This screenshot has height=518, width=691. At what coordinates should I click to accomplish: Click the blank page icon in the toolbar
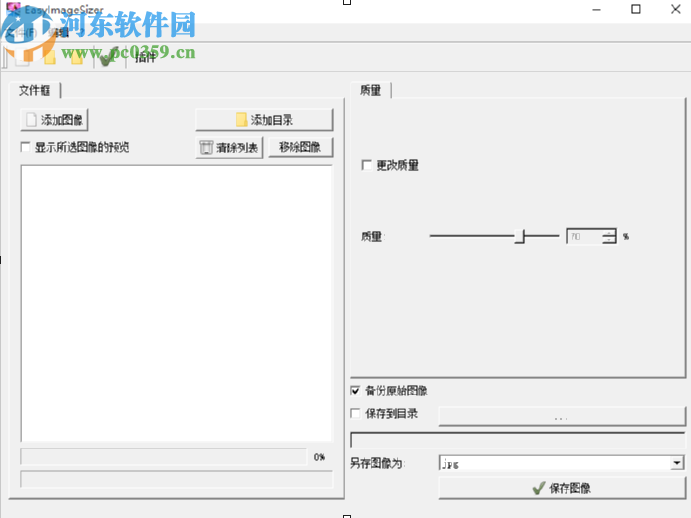[22, 58]
